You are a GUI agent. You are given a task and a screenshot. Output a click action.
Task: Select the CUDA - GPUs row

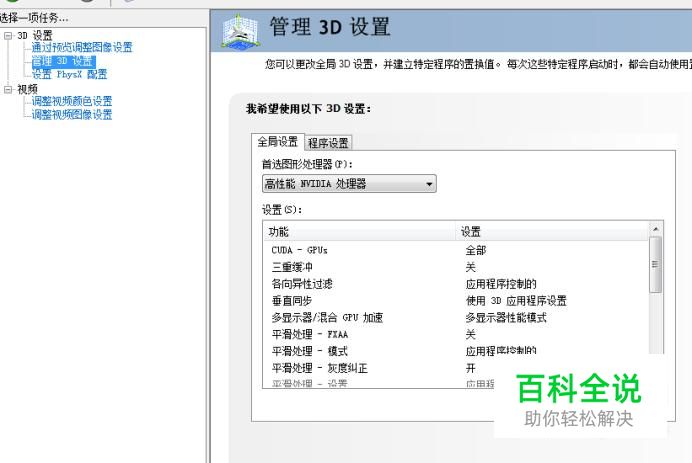(x=456, y=250)
